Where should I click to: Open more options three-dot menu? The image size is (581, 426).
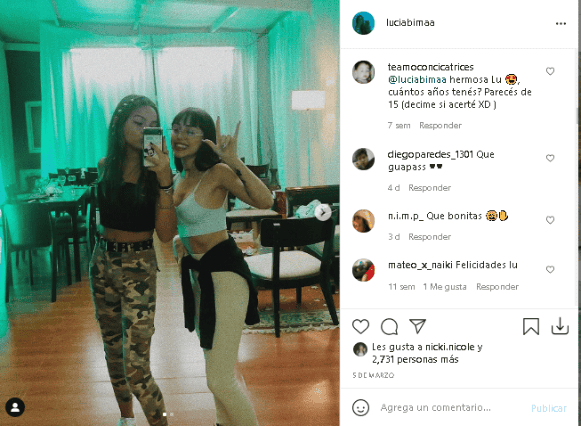(561, 24)
